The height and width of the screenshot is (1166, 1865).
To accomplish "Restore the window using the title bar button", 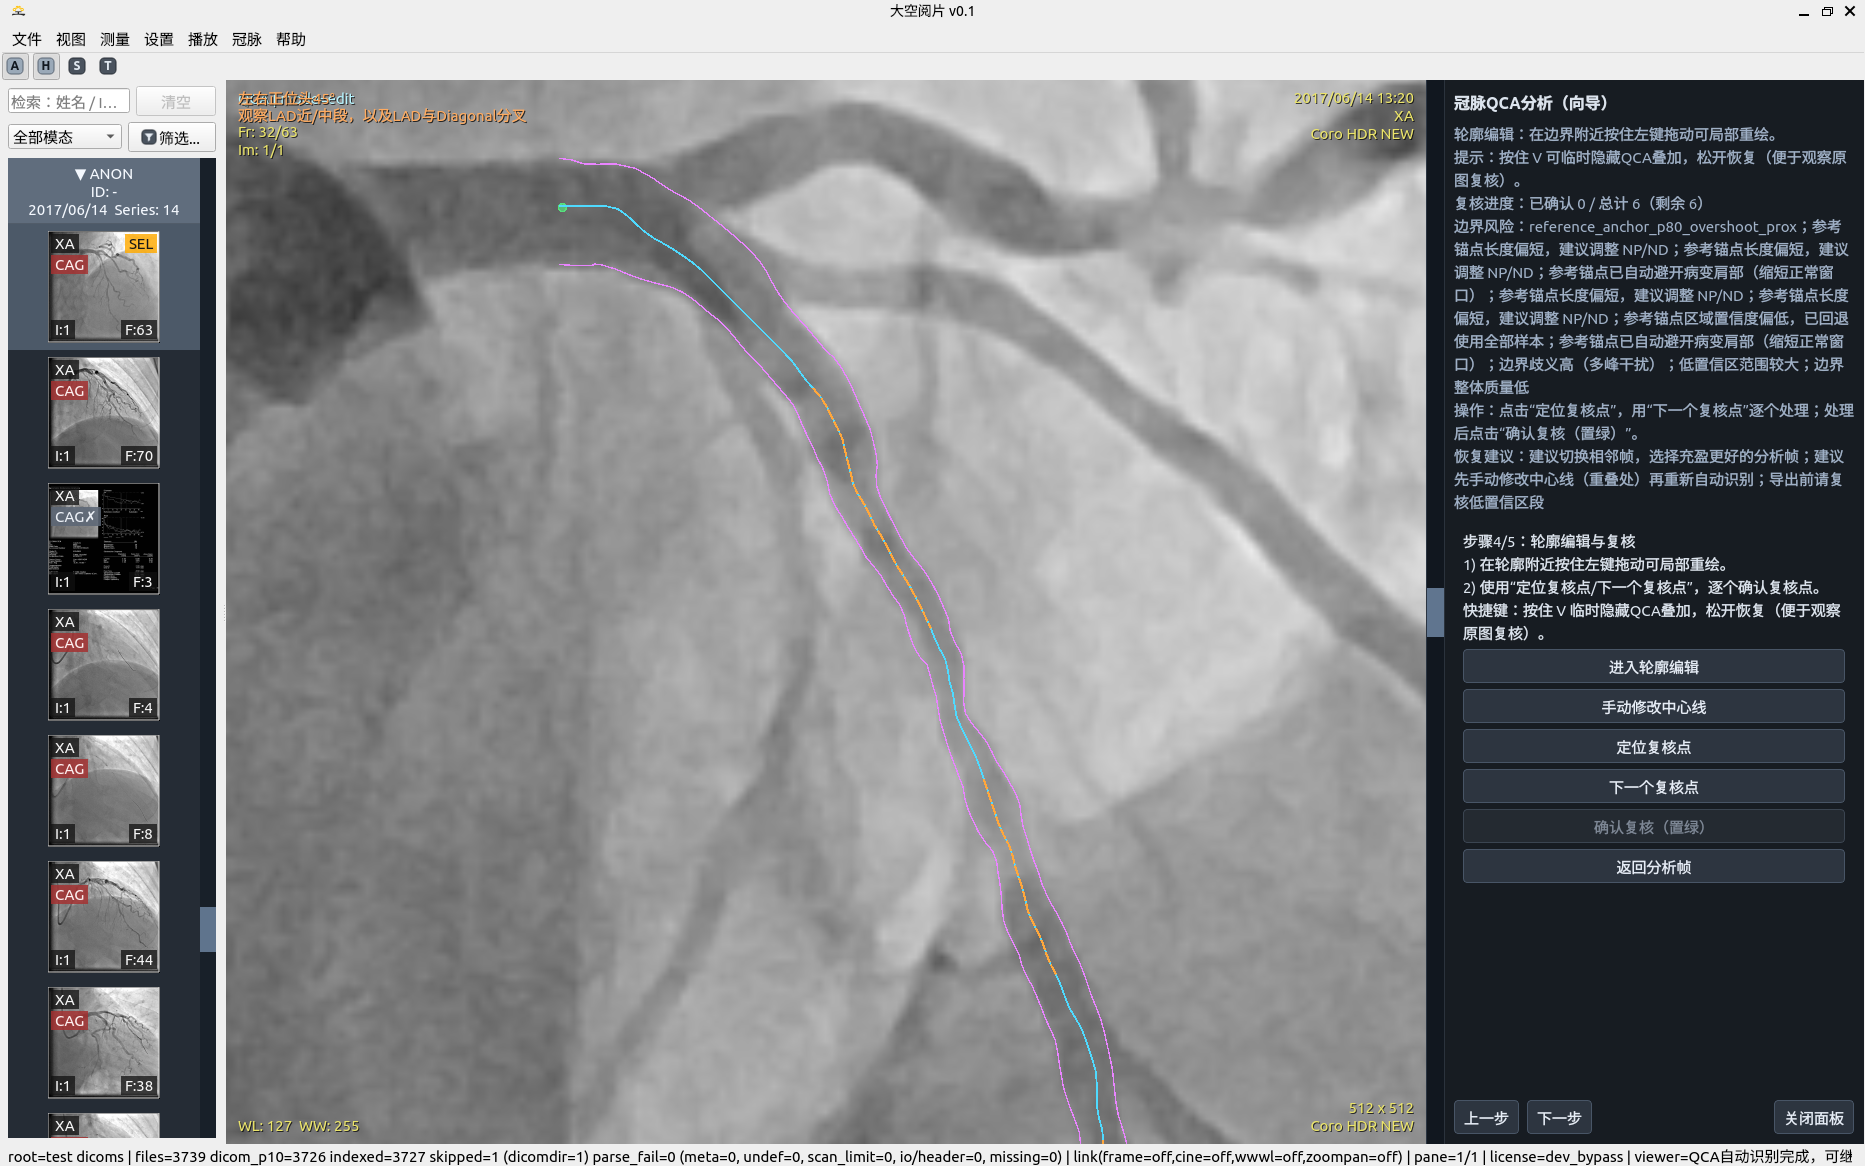I will (1826, 12).
